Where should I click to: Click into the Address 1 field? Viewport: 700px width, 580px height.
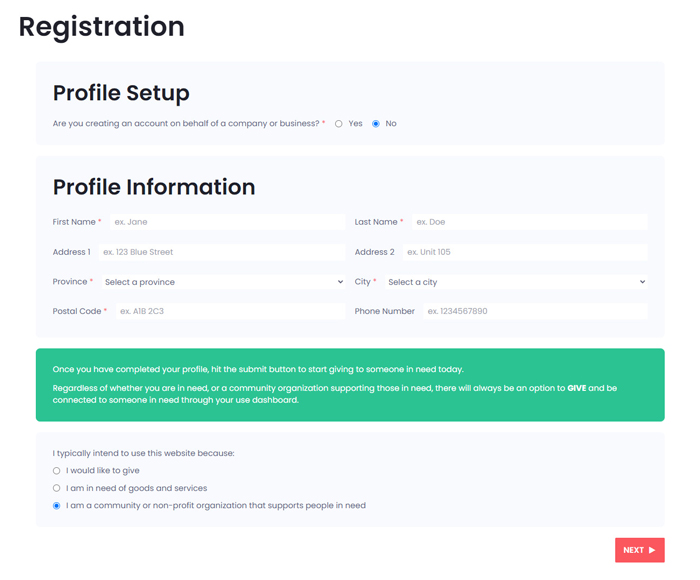pos(222,252)
